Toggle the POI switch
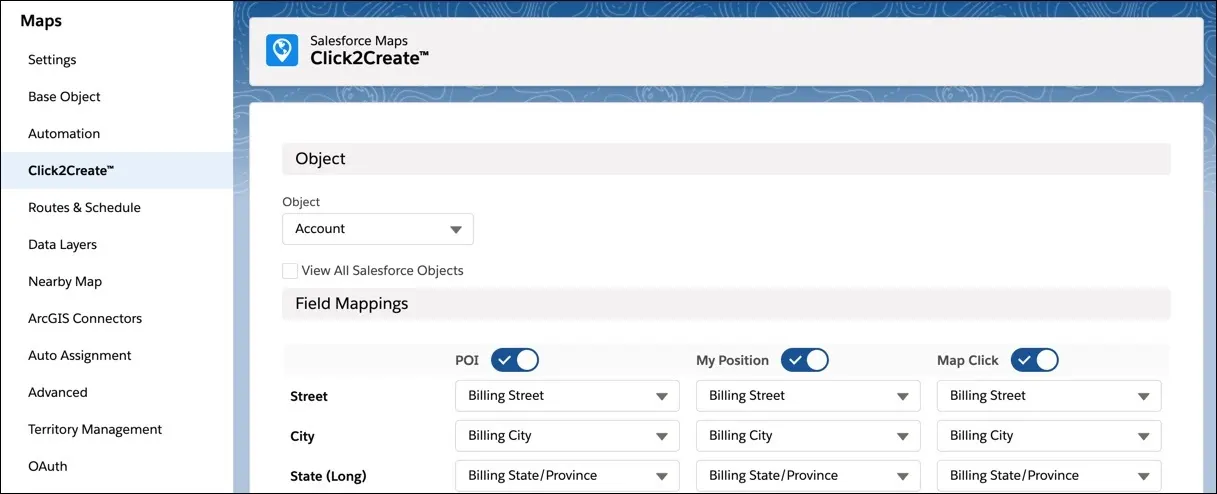This screenshot has width=1217, height=494. pos(515,360)
